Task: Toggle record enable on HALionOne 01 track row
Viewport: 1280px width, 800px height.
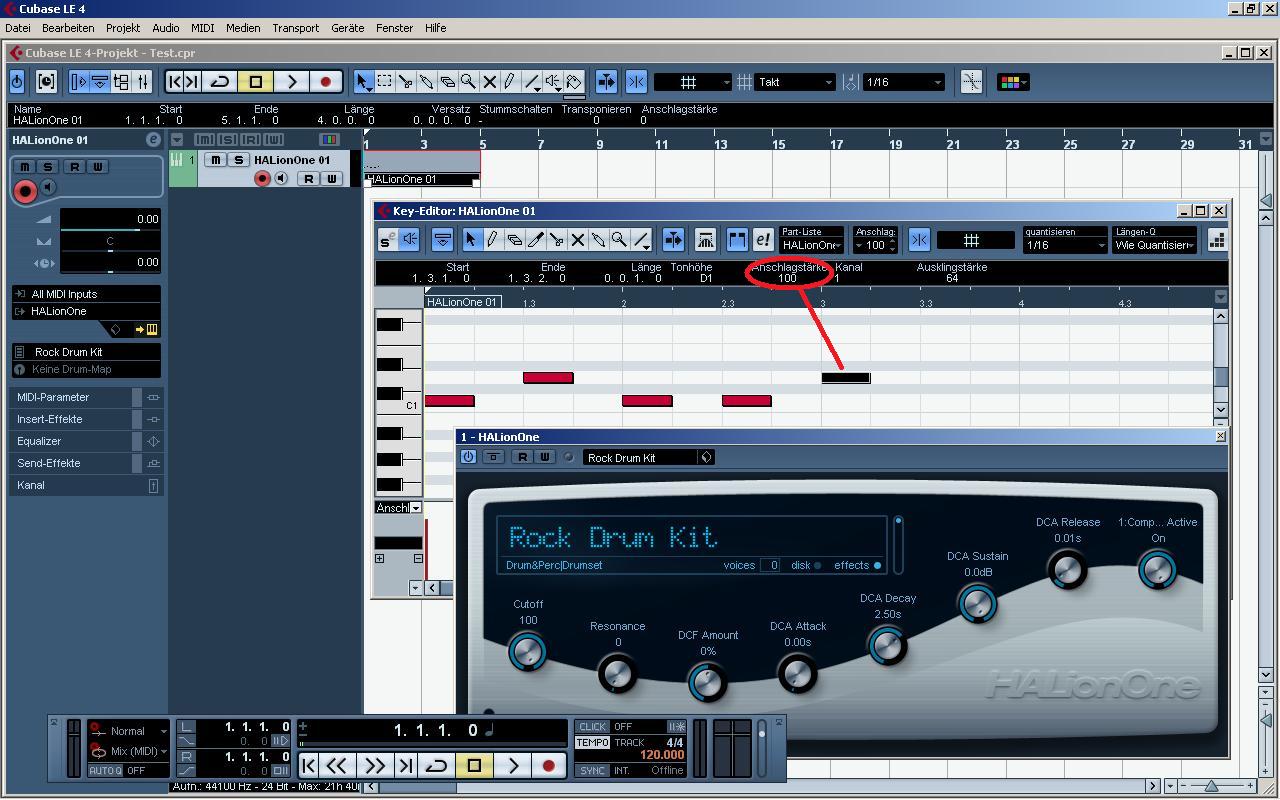Action: coord(262,179)
